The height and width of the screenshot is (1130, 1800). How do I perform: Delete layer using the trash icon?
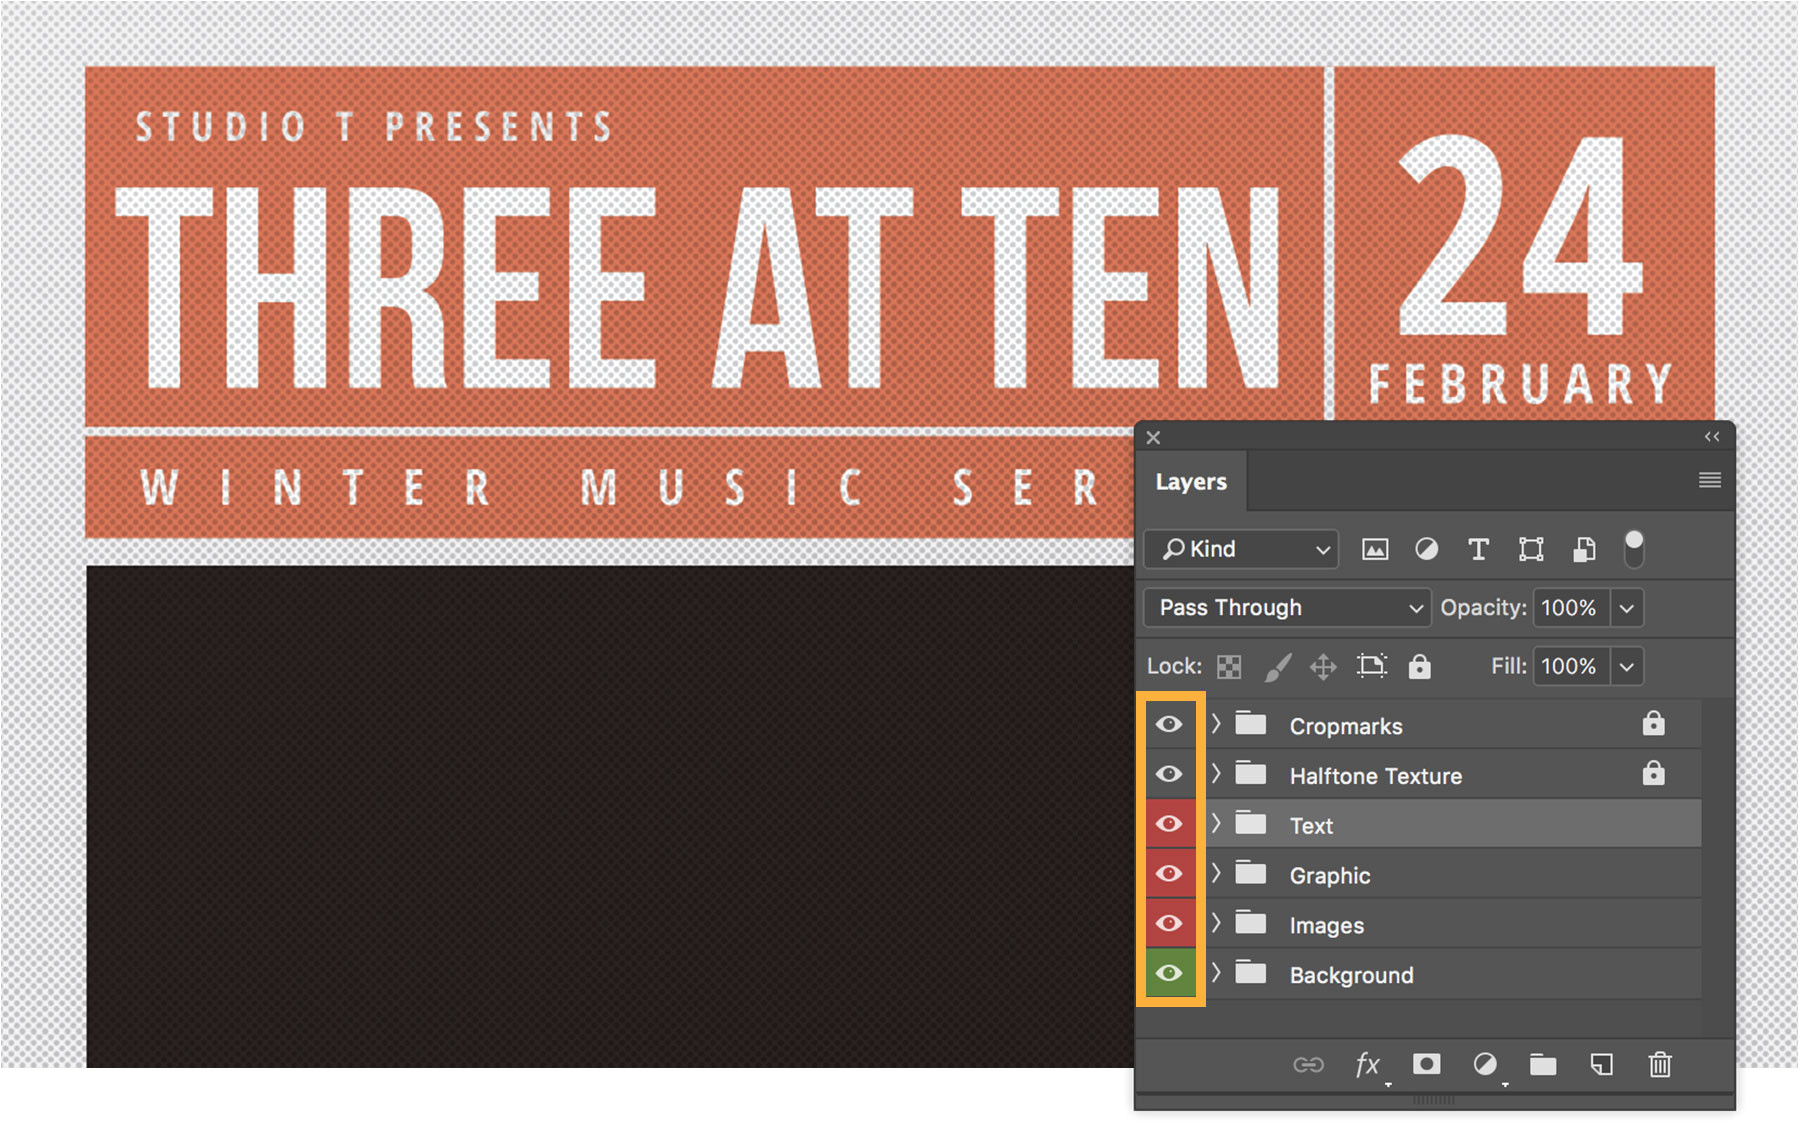tap(1660, 1065)
